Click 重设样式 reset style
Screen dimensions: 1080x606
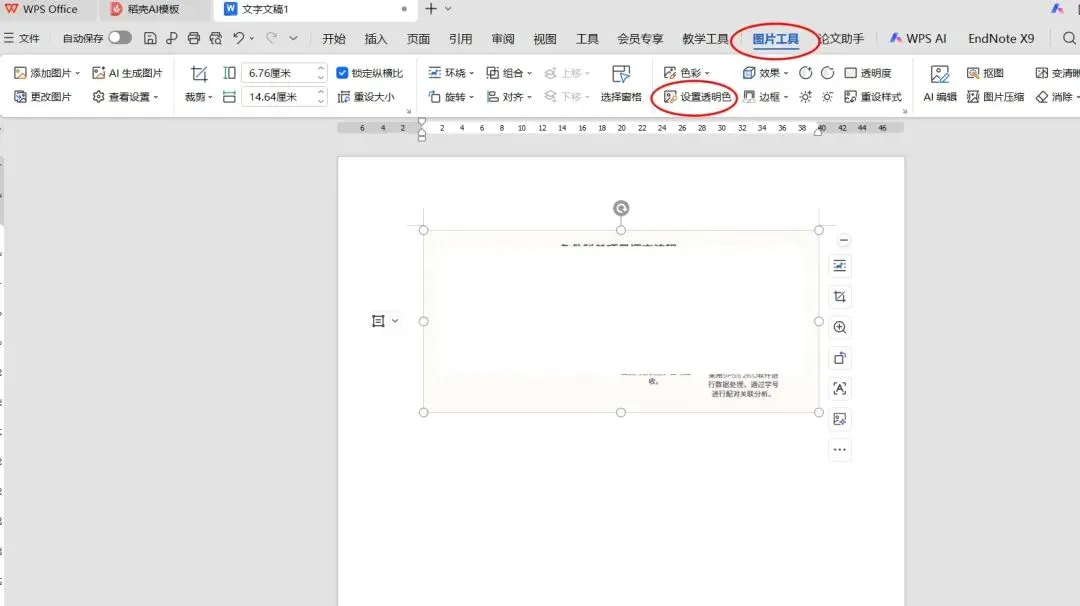click(873, 97)
